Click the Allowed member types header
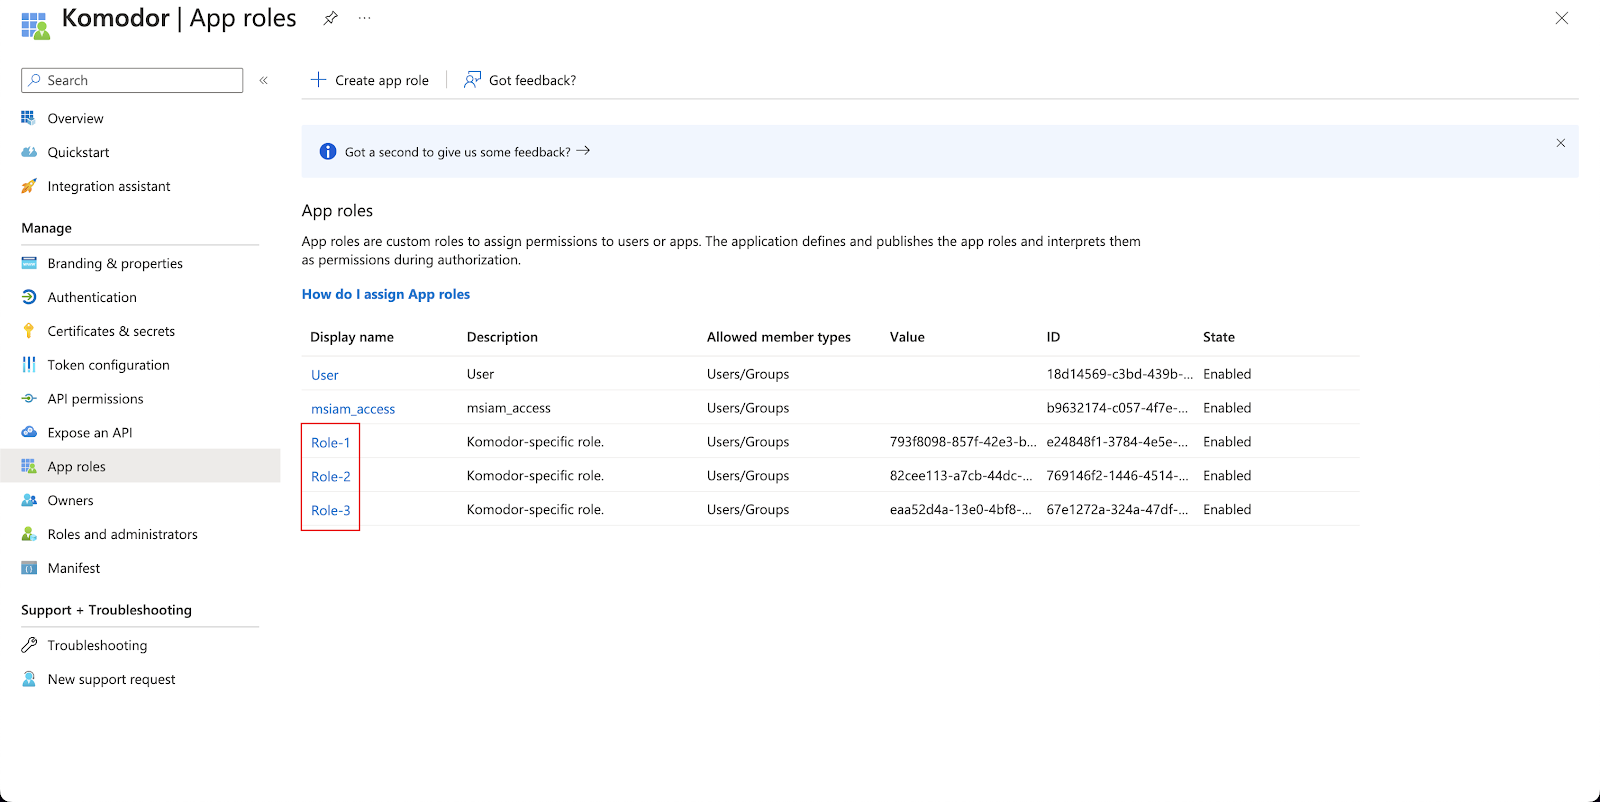Image resolution: width=1600 pixels, height=802 pixels. (x=779, y=337)
